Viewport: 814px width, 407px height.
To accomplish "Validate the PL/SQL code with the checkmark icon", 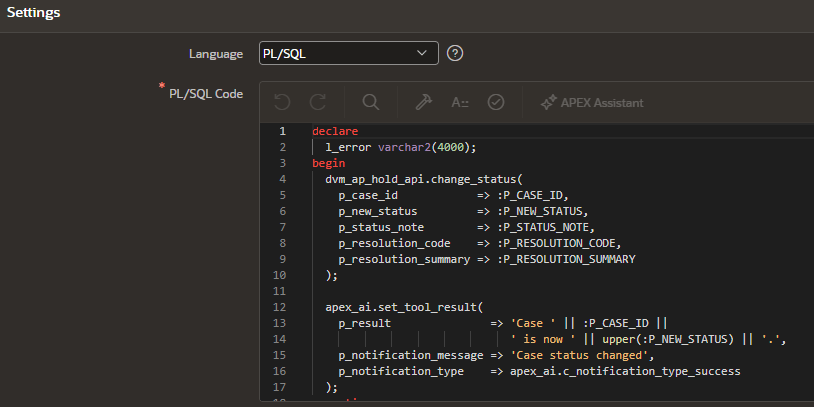I will coord(496,103).
